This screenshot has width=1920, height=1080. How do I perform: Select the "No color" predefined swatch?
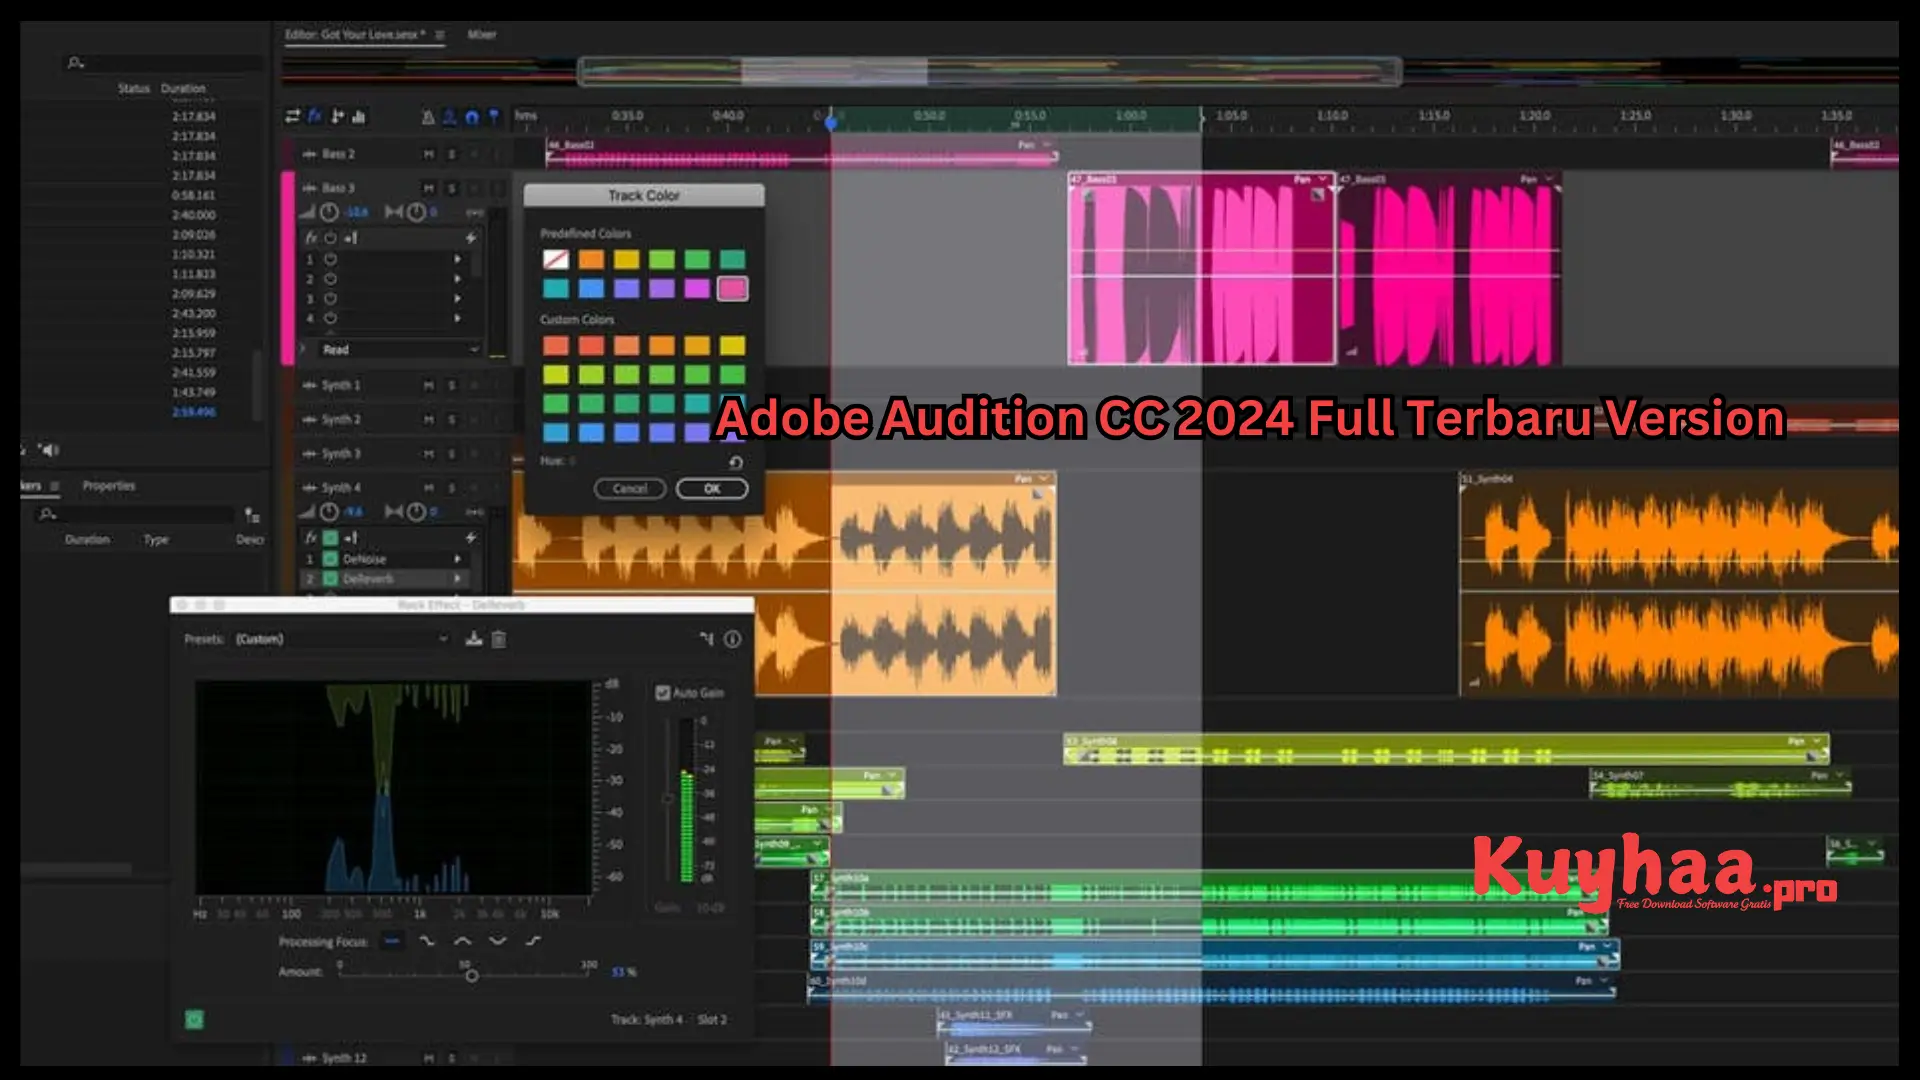click(556, 260)
